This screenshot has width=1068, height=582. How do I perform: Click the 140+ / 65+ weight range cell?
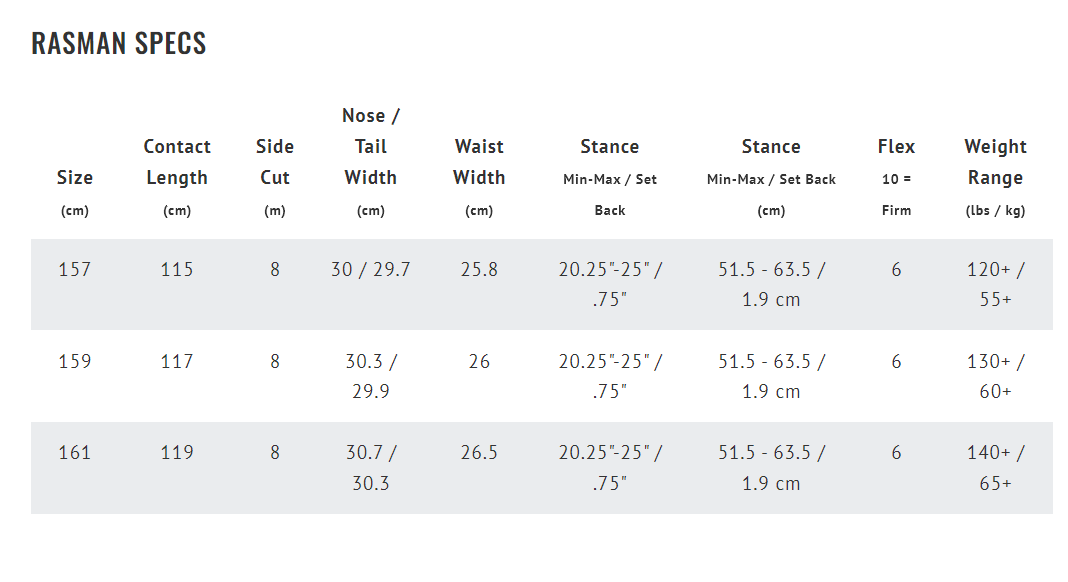tap(995, 468)
